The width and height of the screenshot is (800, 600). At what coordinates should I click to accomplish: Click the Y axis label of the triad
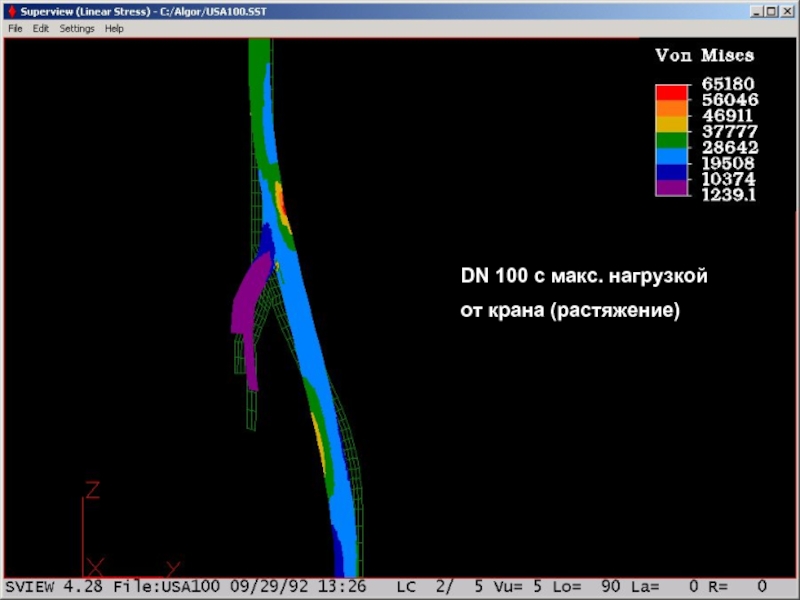pos(173,568)
